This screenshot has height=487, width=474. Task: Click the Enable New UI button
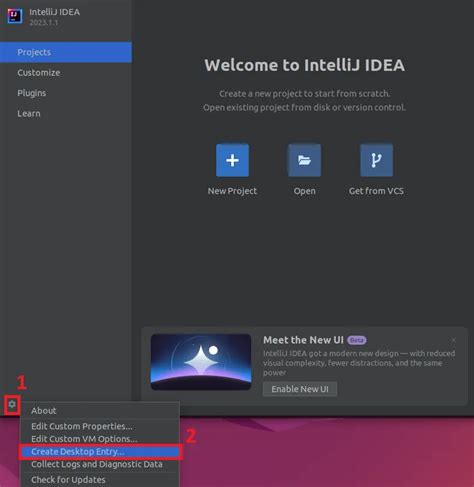(x=300, y=389)
